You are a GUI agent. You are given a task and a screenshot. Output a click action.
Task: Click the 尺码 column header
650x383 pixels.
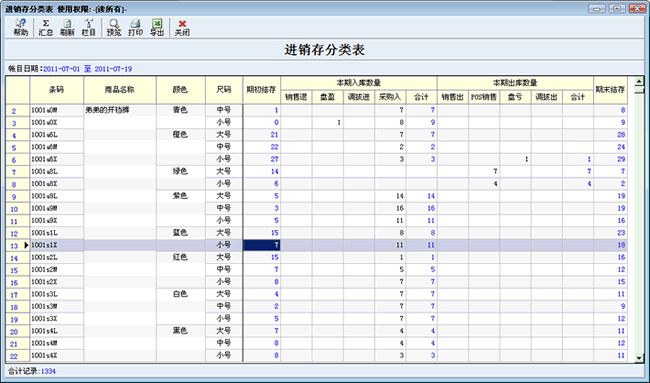224,90
